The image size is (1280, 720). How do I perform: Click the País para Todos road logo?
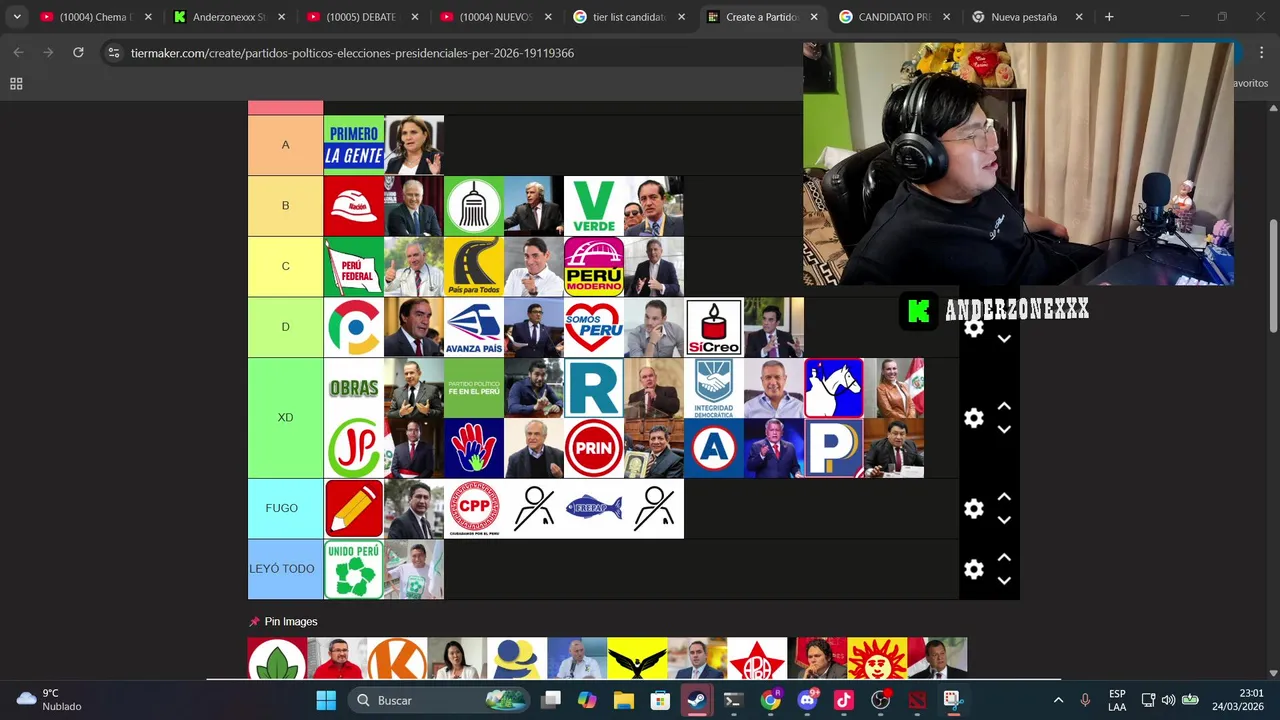pyautogui.click(x=474, y=267)
